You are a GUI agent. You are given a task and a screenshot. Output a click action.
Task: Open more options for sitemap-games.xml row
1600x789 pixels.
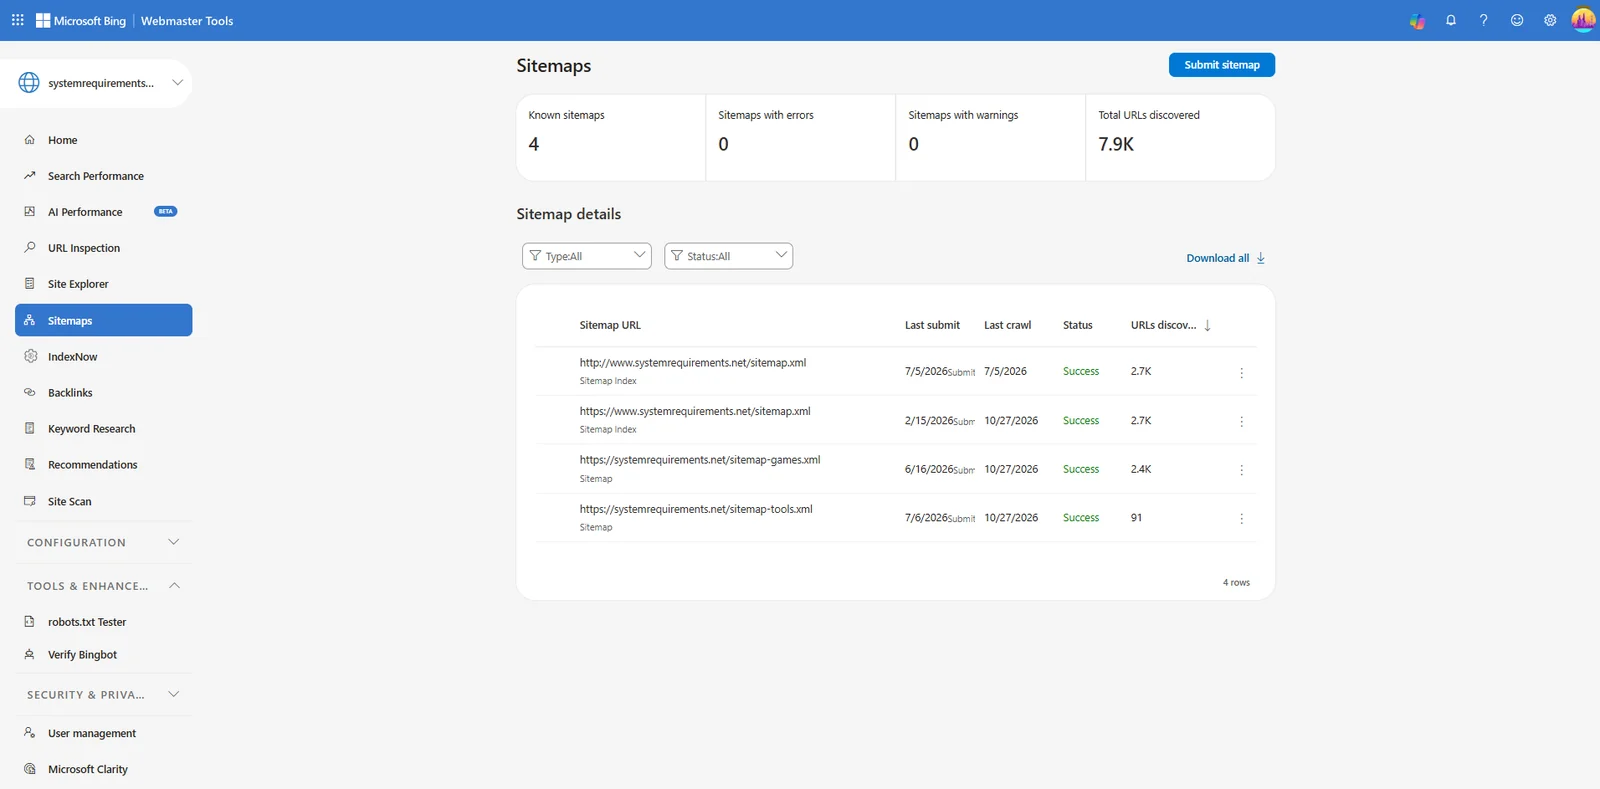click(x=1242, y=470)
